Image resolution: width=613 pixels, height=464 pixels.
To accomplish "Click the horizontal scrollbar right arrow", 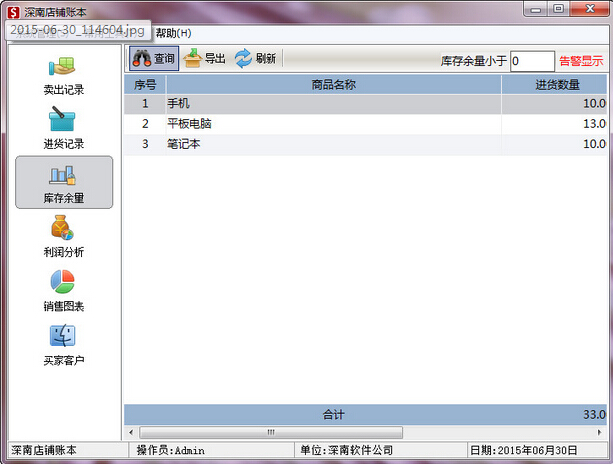I will (600, 432).
